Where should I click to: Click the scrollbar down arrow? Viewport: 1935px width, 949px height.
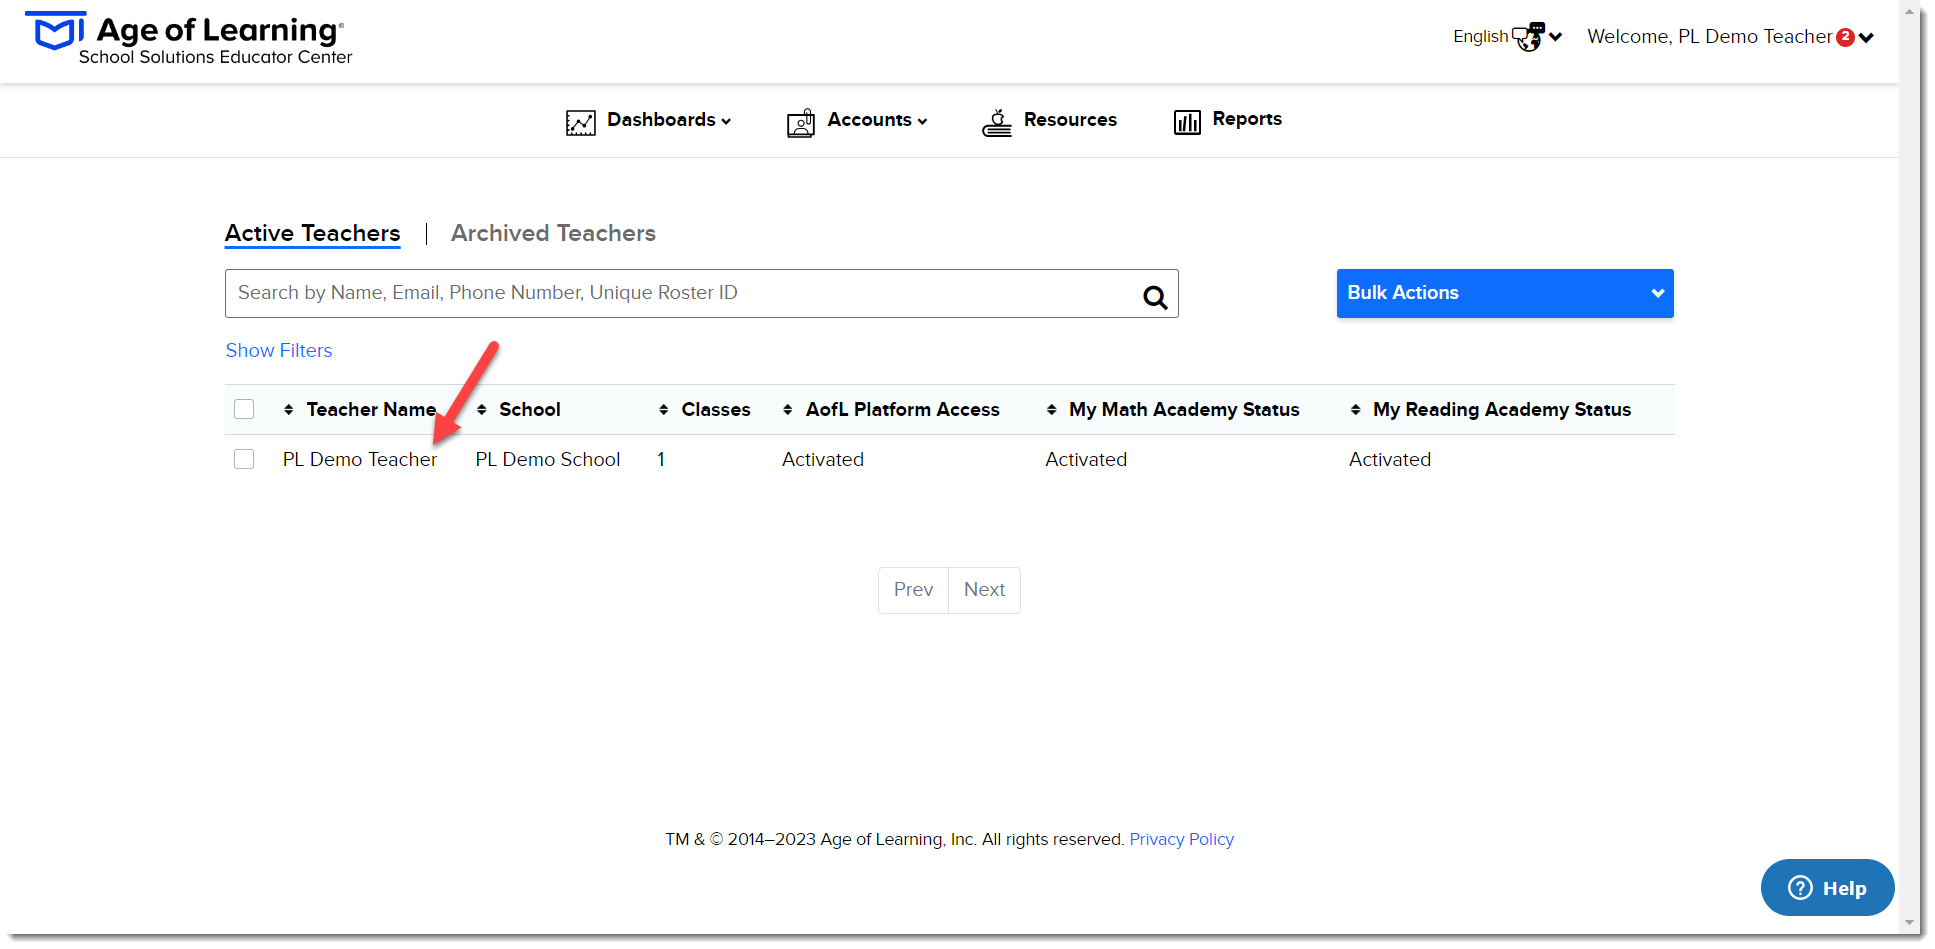coord(1909,923)
